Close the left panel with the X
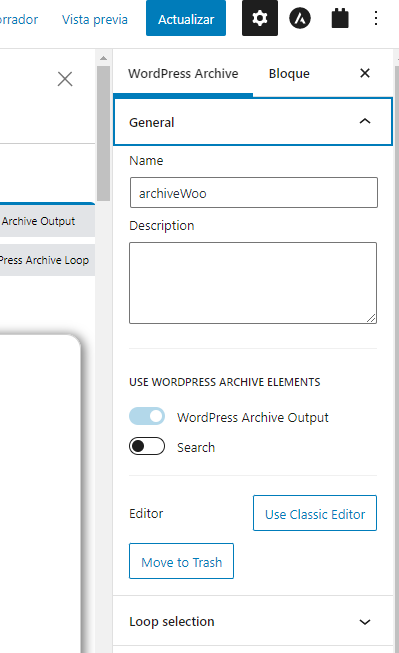Image resolution: width=399 pixels, height=653 pixels. point(65,79)
